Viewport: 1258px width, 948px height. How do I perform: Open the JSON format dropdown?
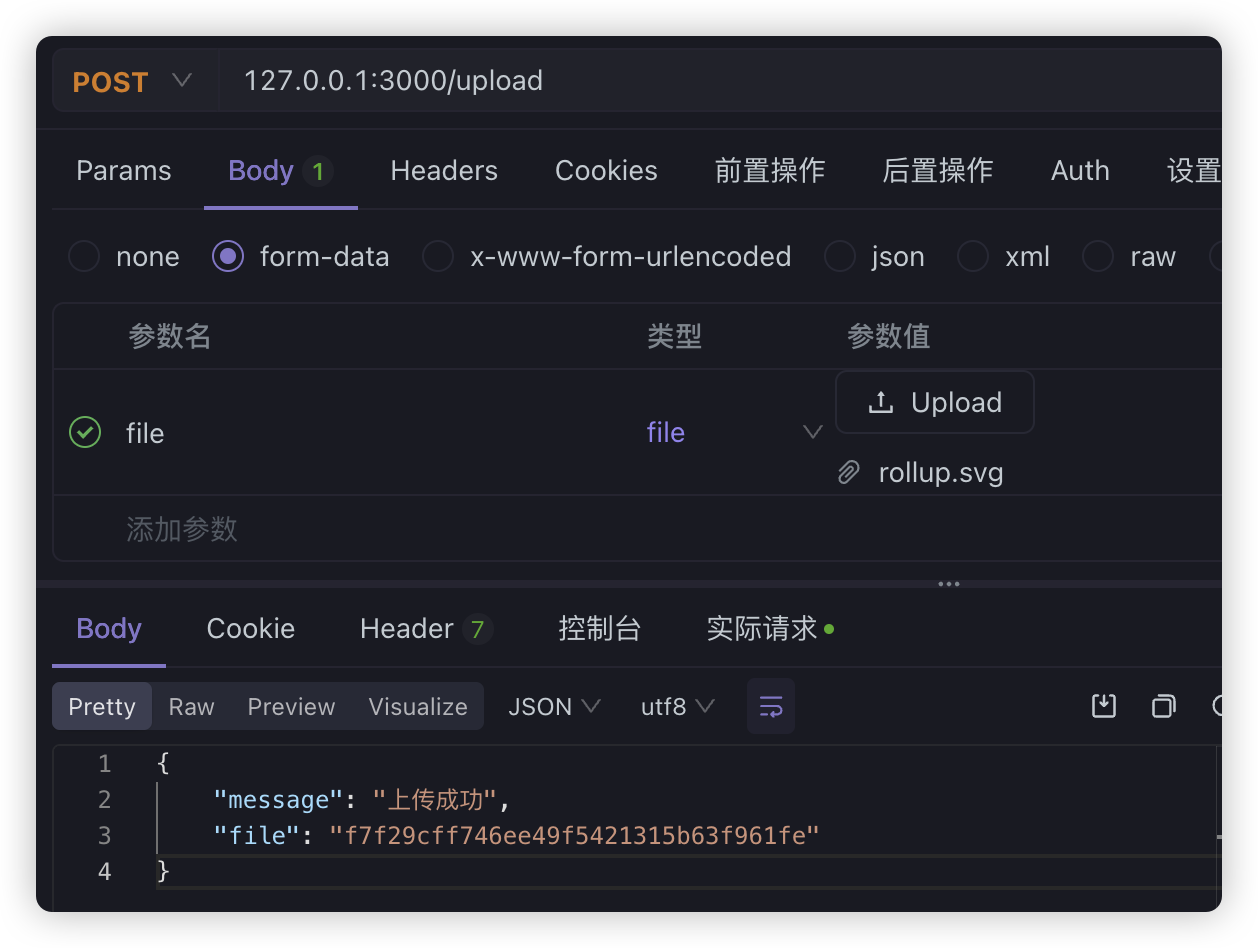(554, 707)
